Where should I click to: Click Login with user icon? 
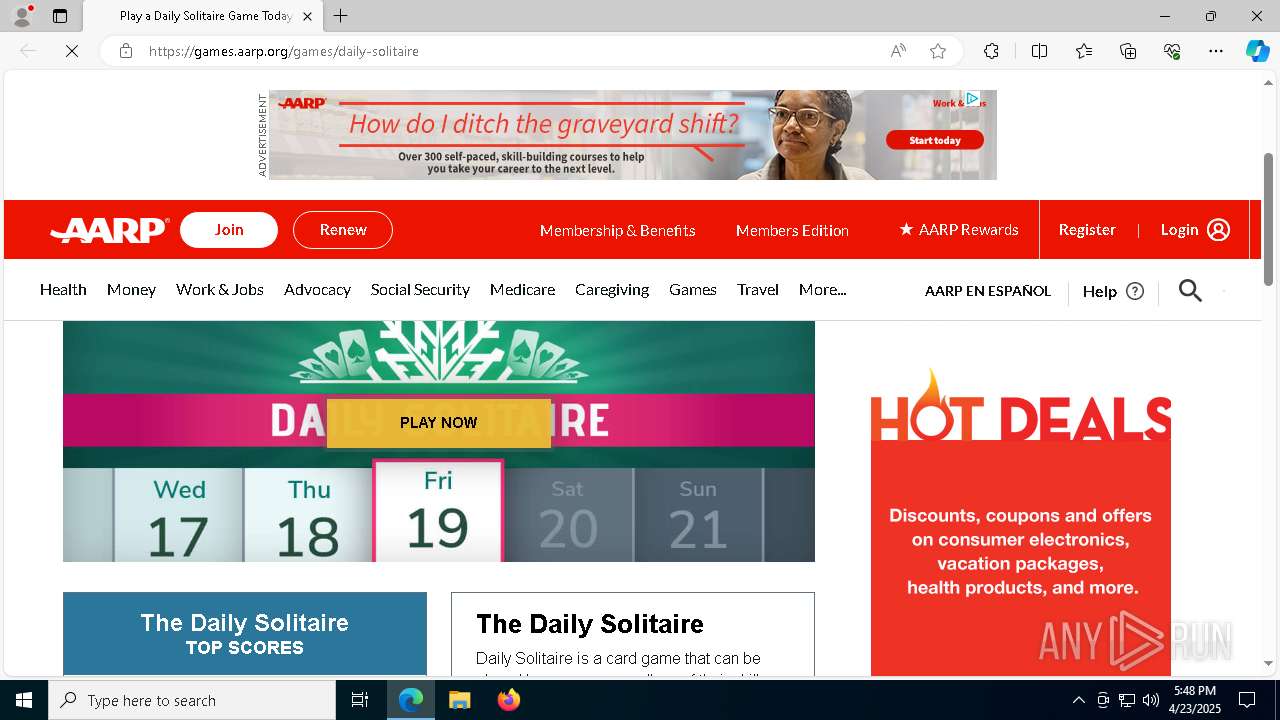tap(1195, 230)
